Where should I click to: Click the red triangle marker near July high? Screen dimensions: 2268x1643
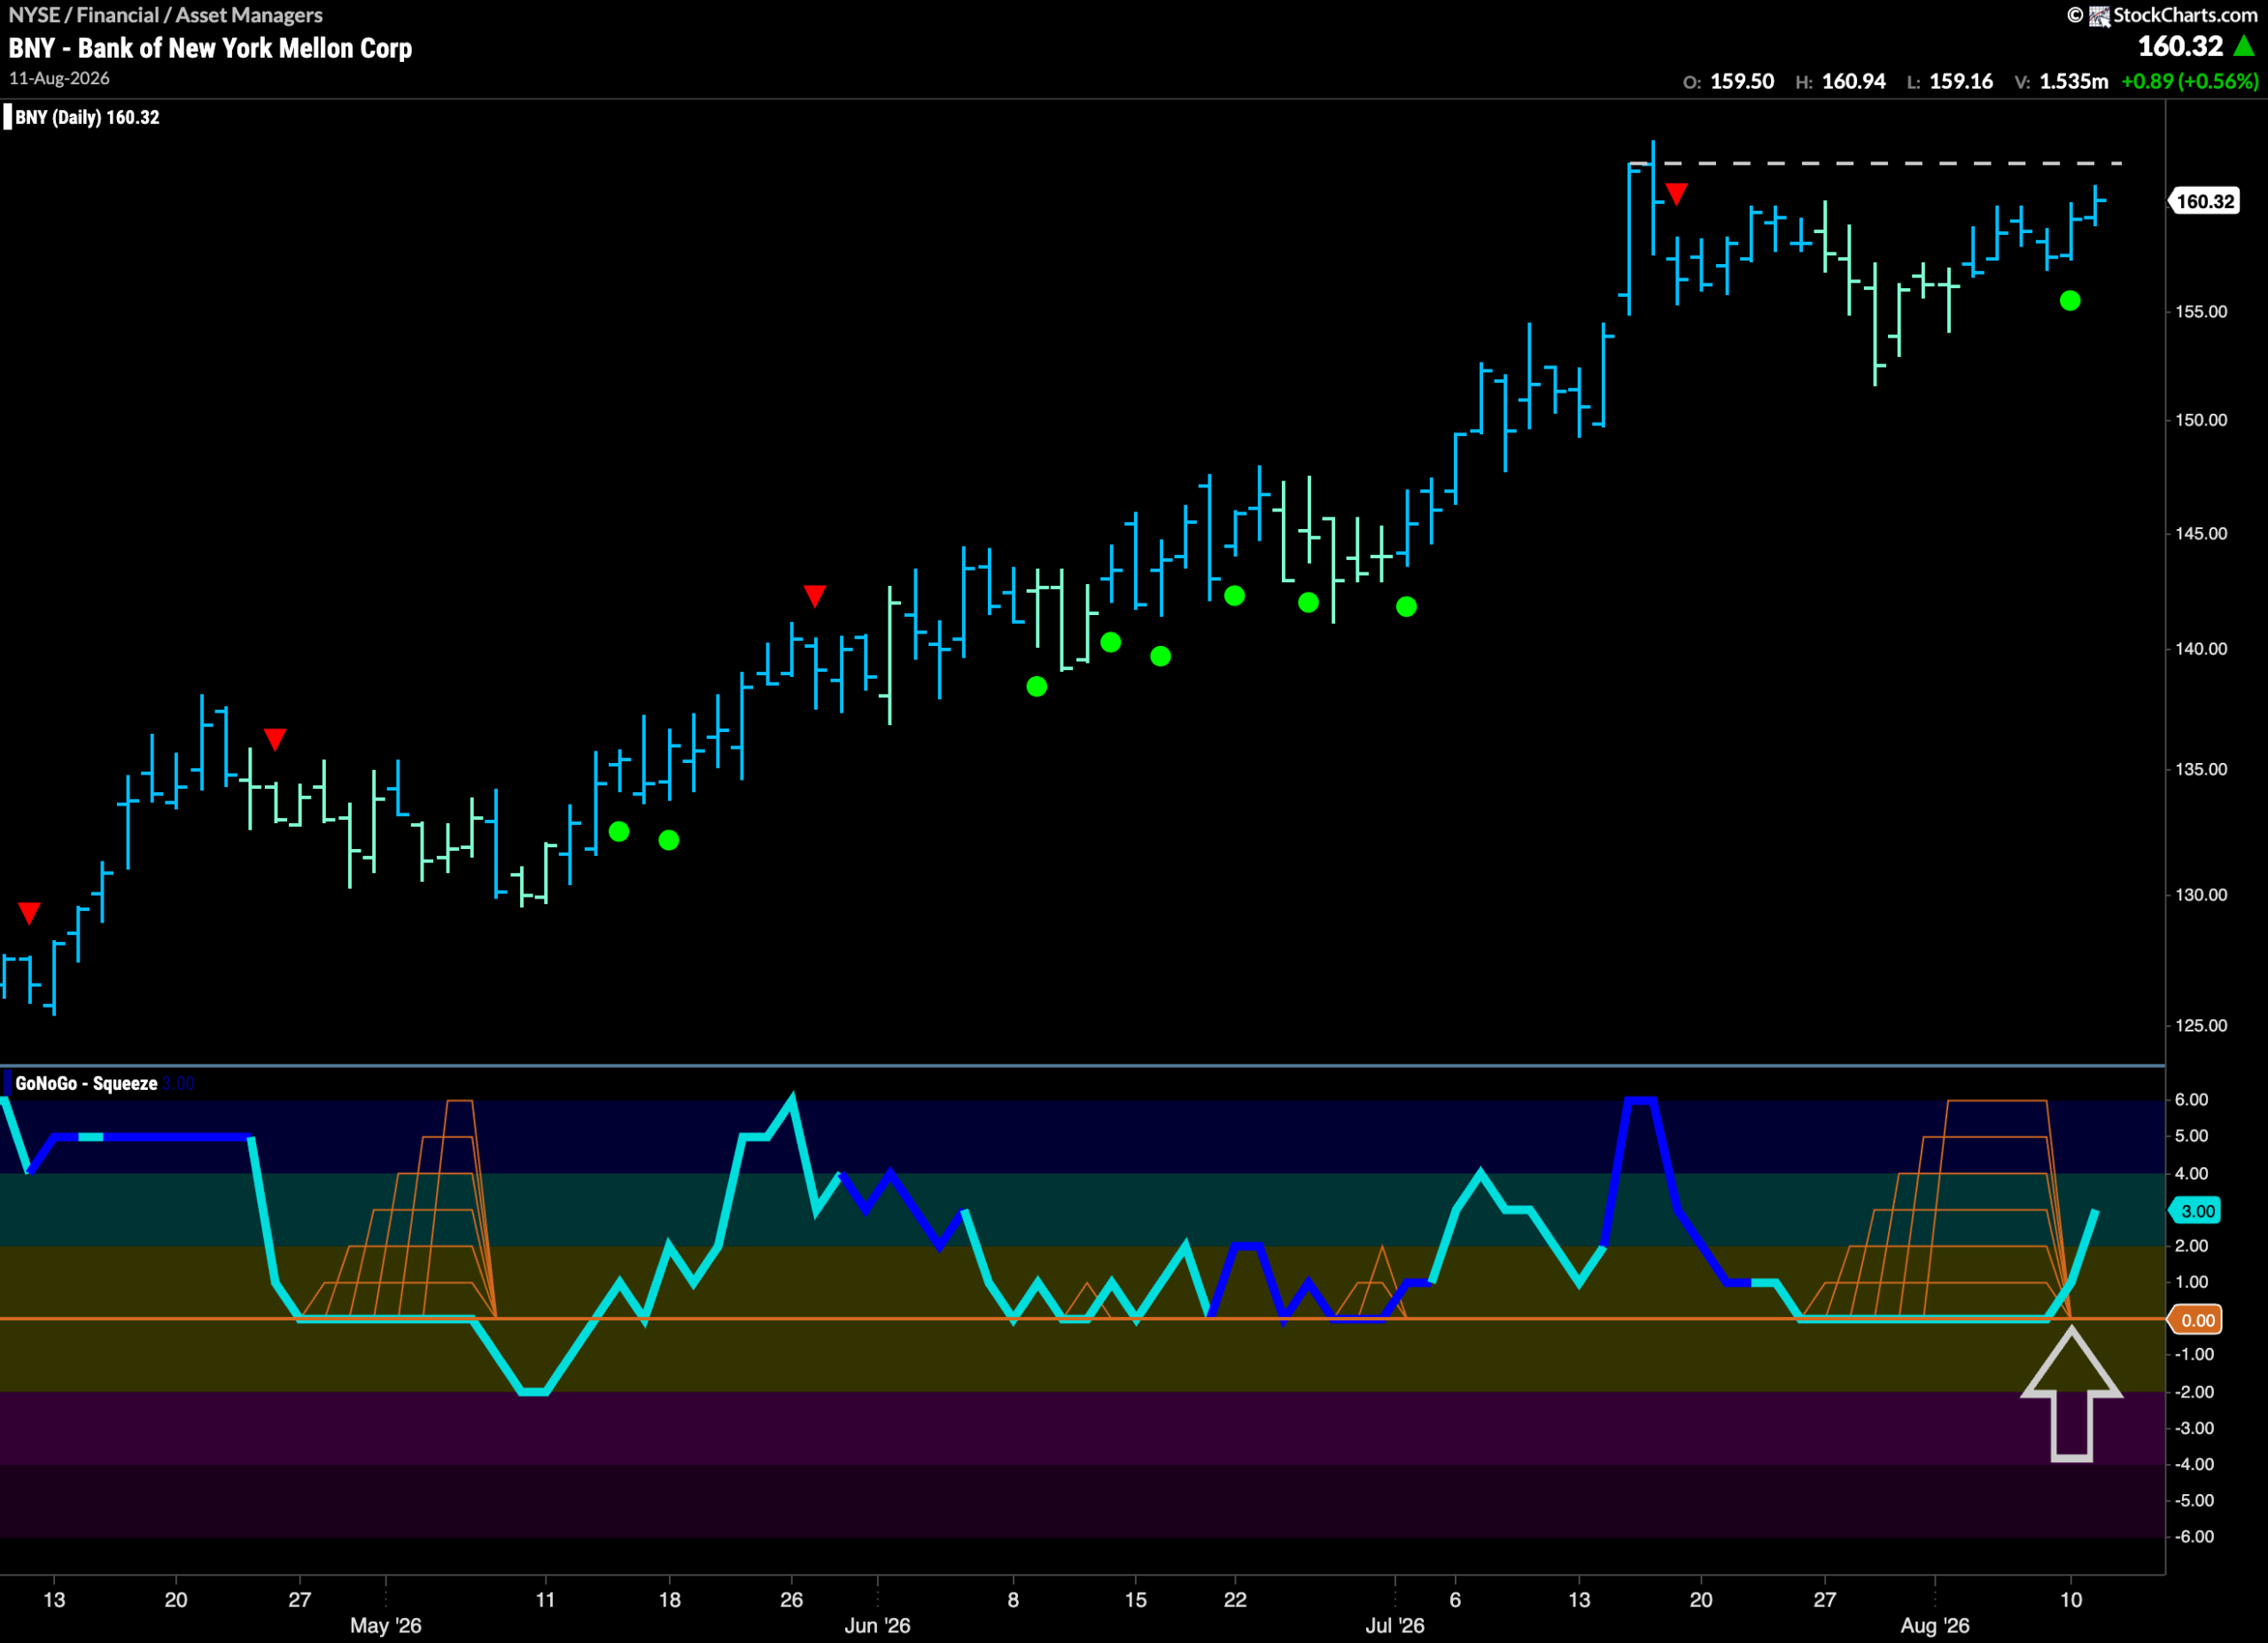[x=1677, y=194]
